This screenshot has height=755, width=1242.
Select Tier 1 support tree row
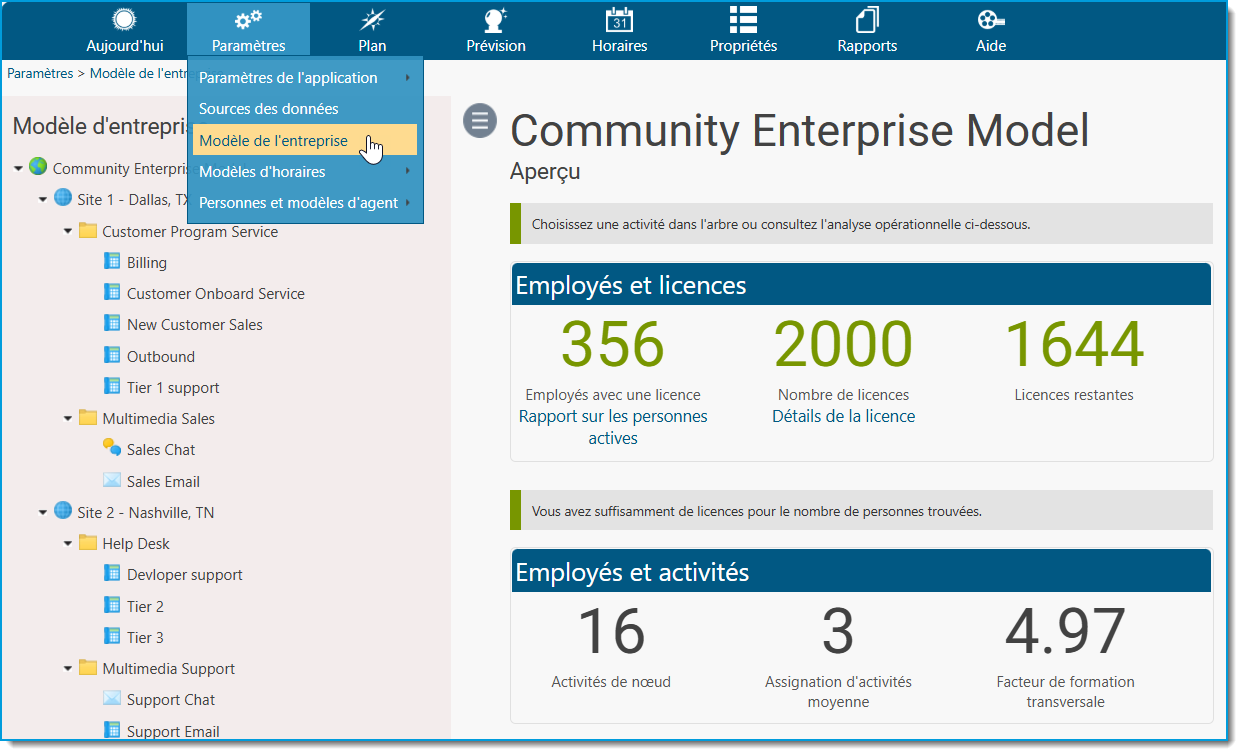173,388
